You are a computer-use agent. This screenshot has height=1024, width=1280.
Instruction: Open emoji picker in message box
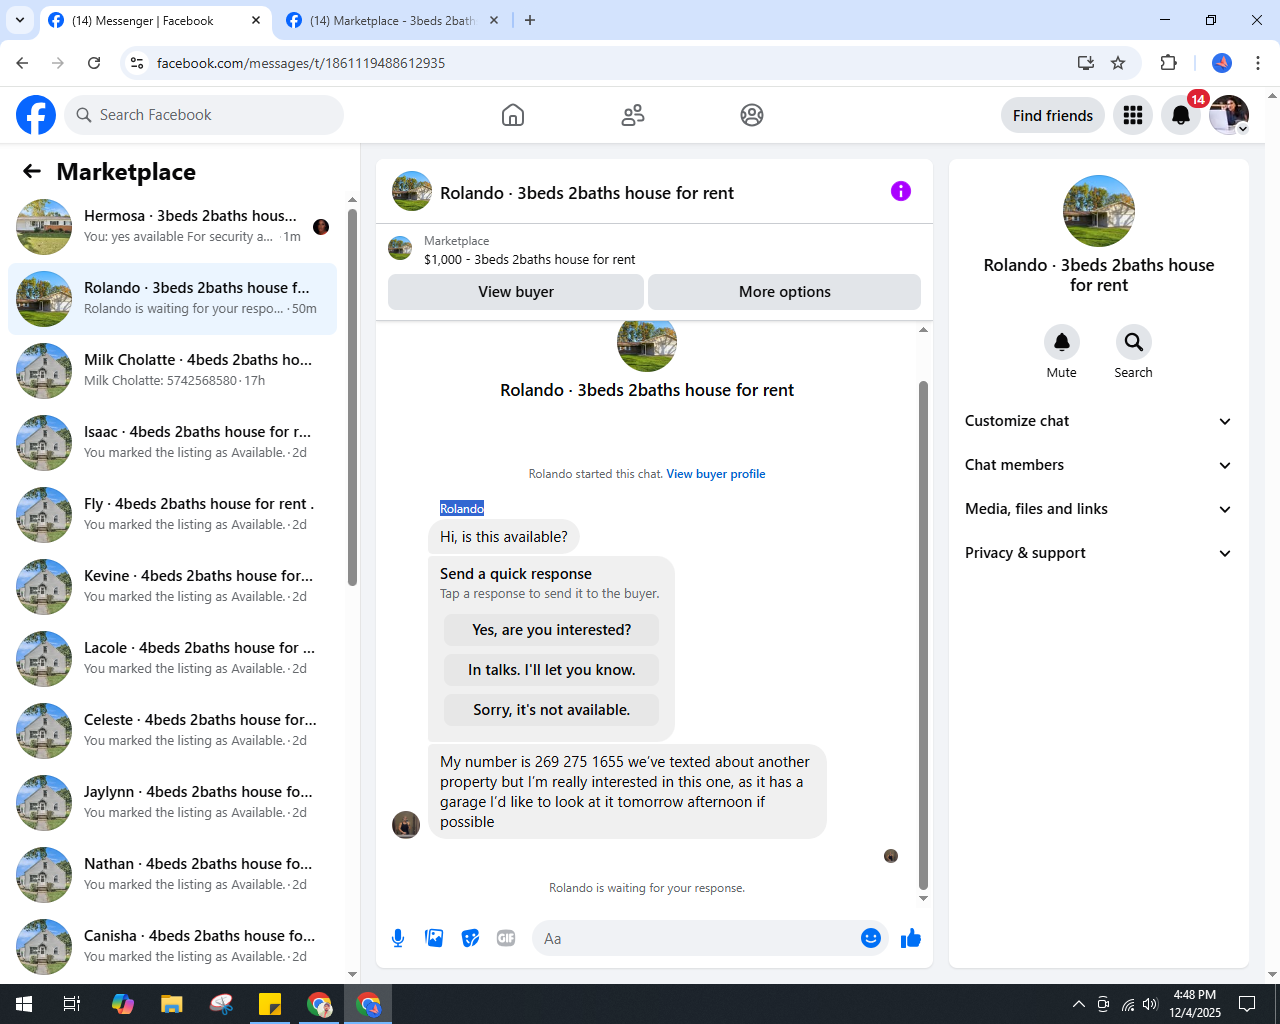pyautogui.click(x=871, y=938)
